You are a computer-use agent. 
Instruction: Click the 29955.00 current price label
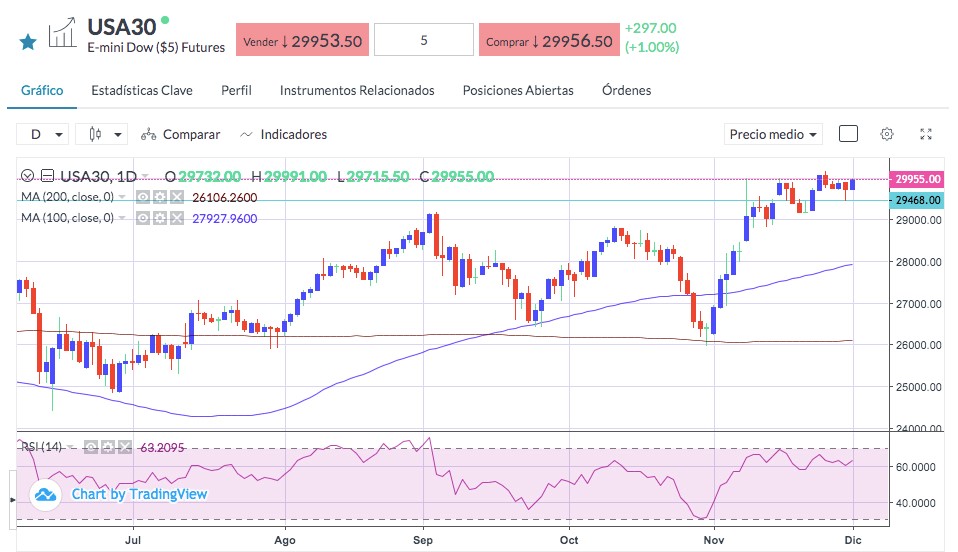point(917,179)
